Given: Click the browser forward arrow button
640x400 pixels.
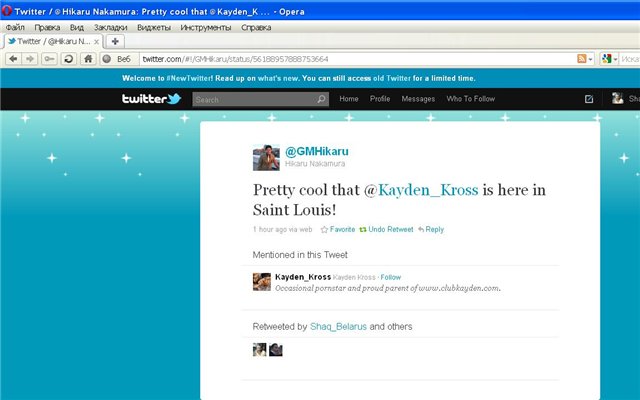Looking at the screenshot, I should (32, 59).
